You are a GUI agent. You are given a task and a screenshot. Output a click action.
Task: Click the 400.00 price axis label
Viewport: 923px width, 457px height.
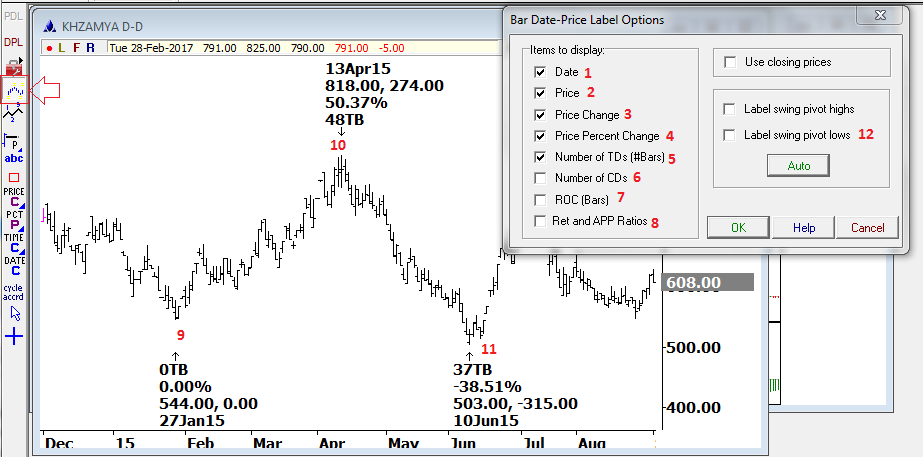coord(694,407)
